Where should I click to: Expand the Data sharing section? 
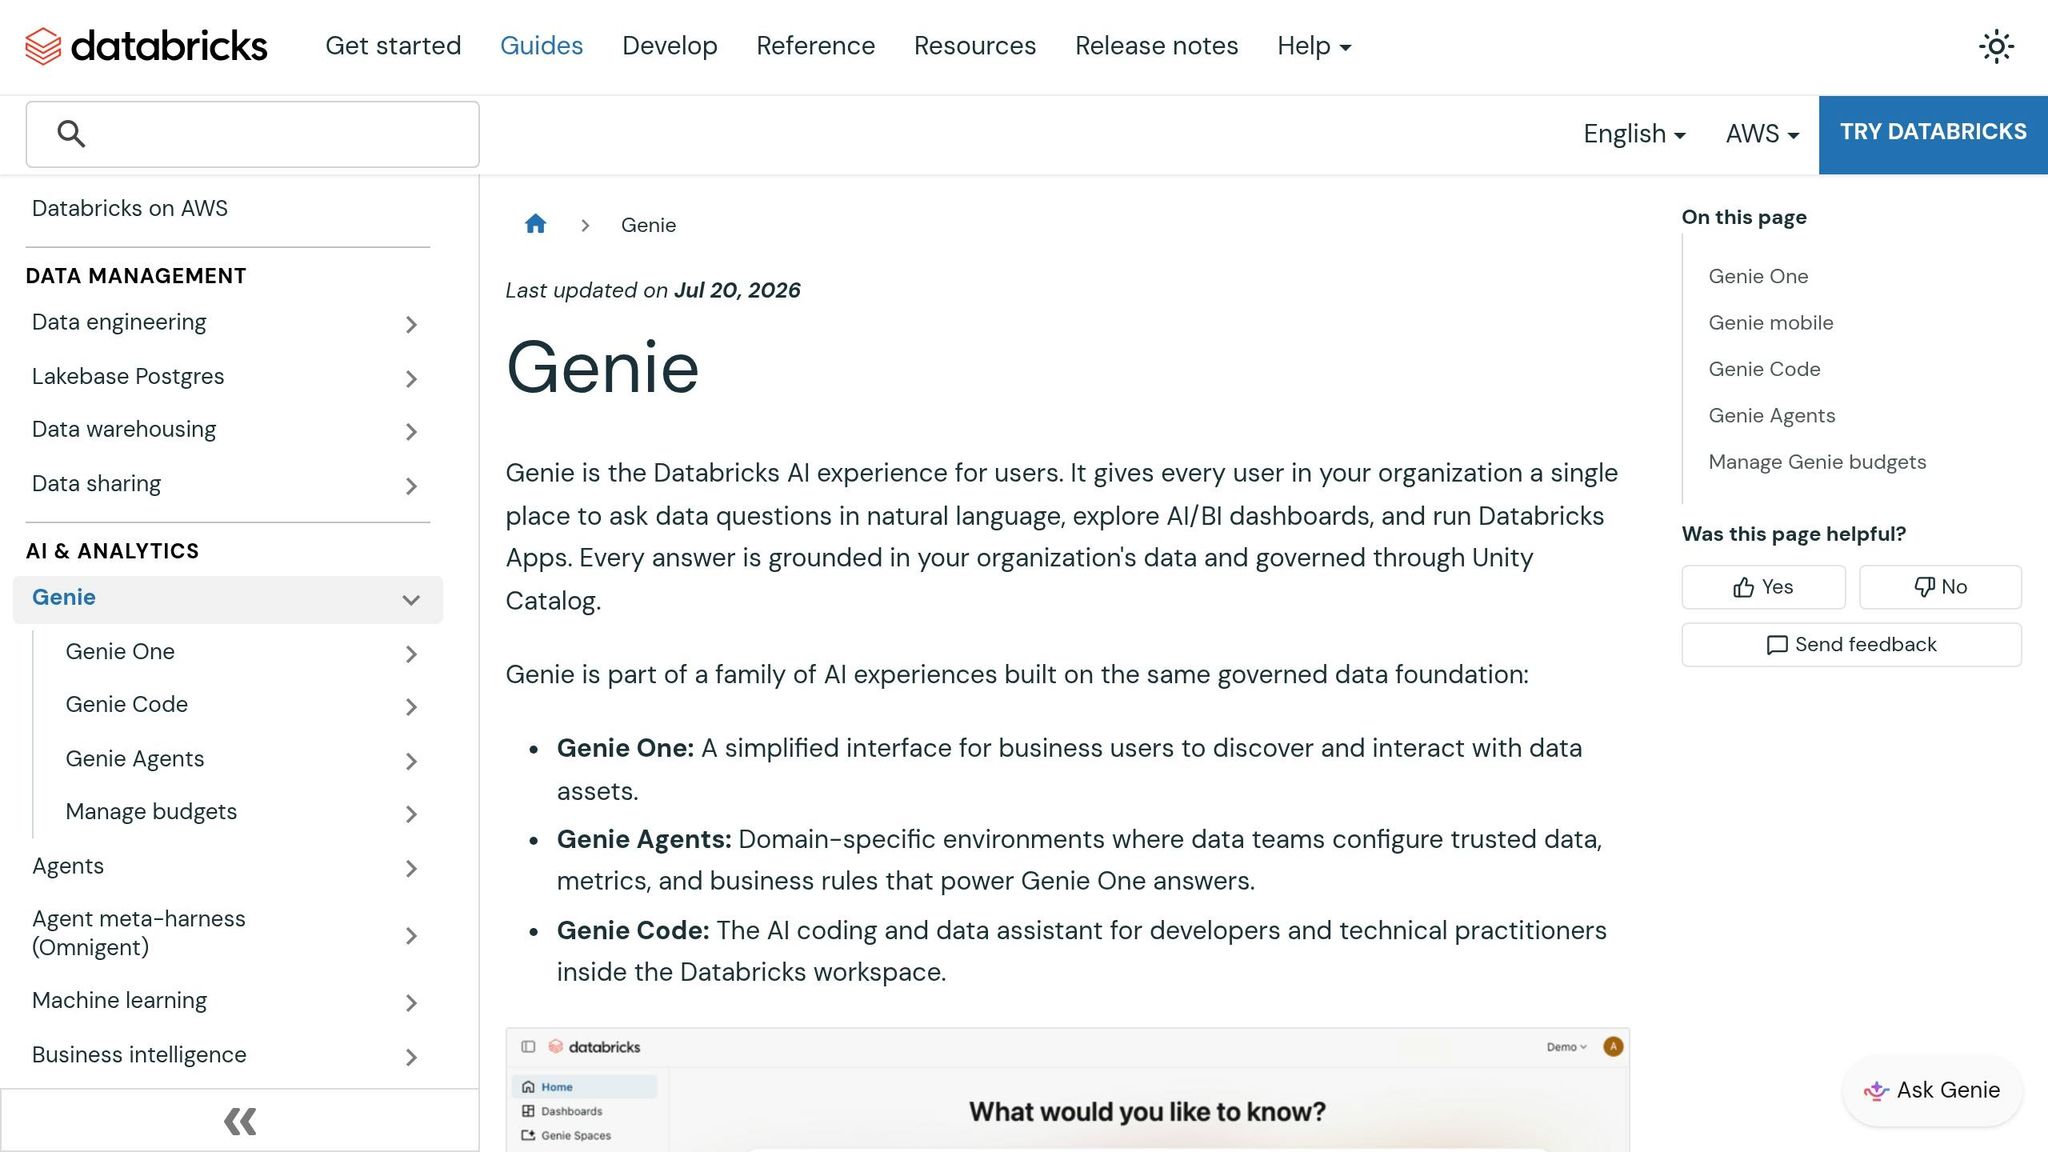(411, 486)
